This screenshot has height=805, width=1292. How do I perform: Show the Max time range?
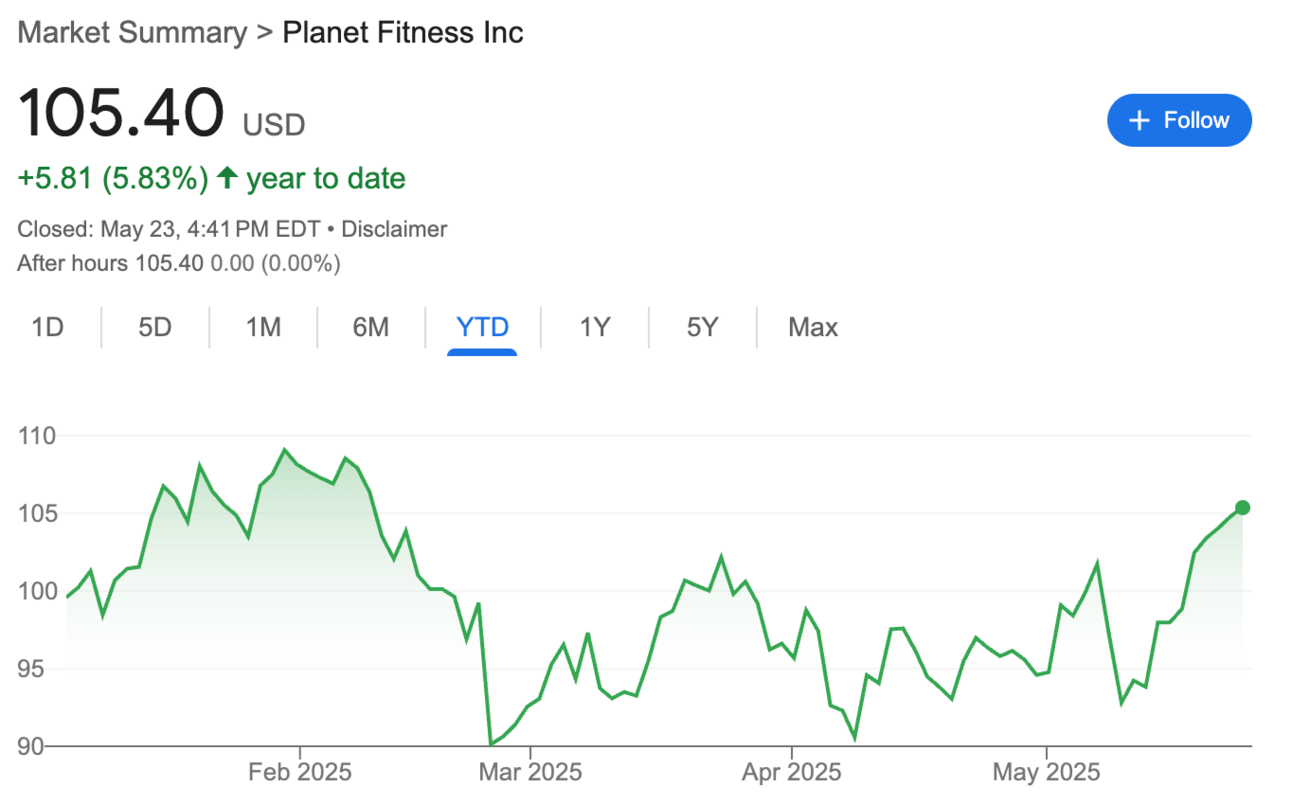[x=813, y=327]
